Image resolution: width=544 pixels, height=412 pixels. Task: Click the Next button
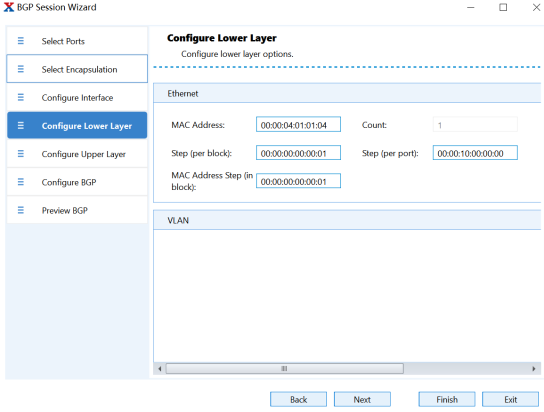[x=362, y=400]
